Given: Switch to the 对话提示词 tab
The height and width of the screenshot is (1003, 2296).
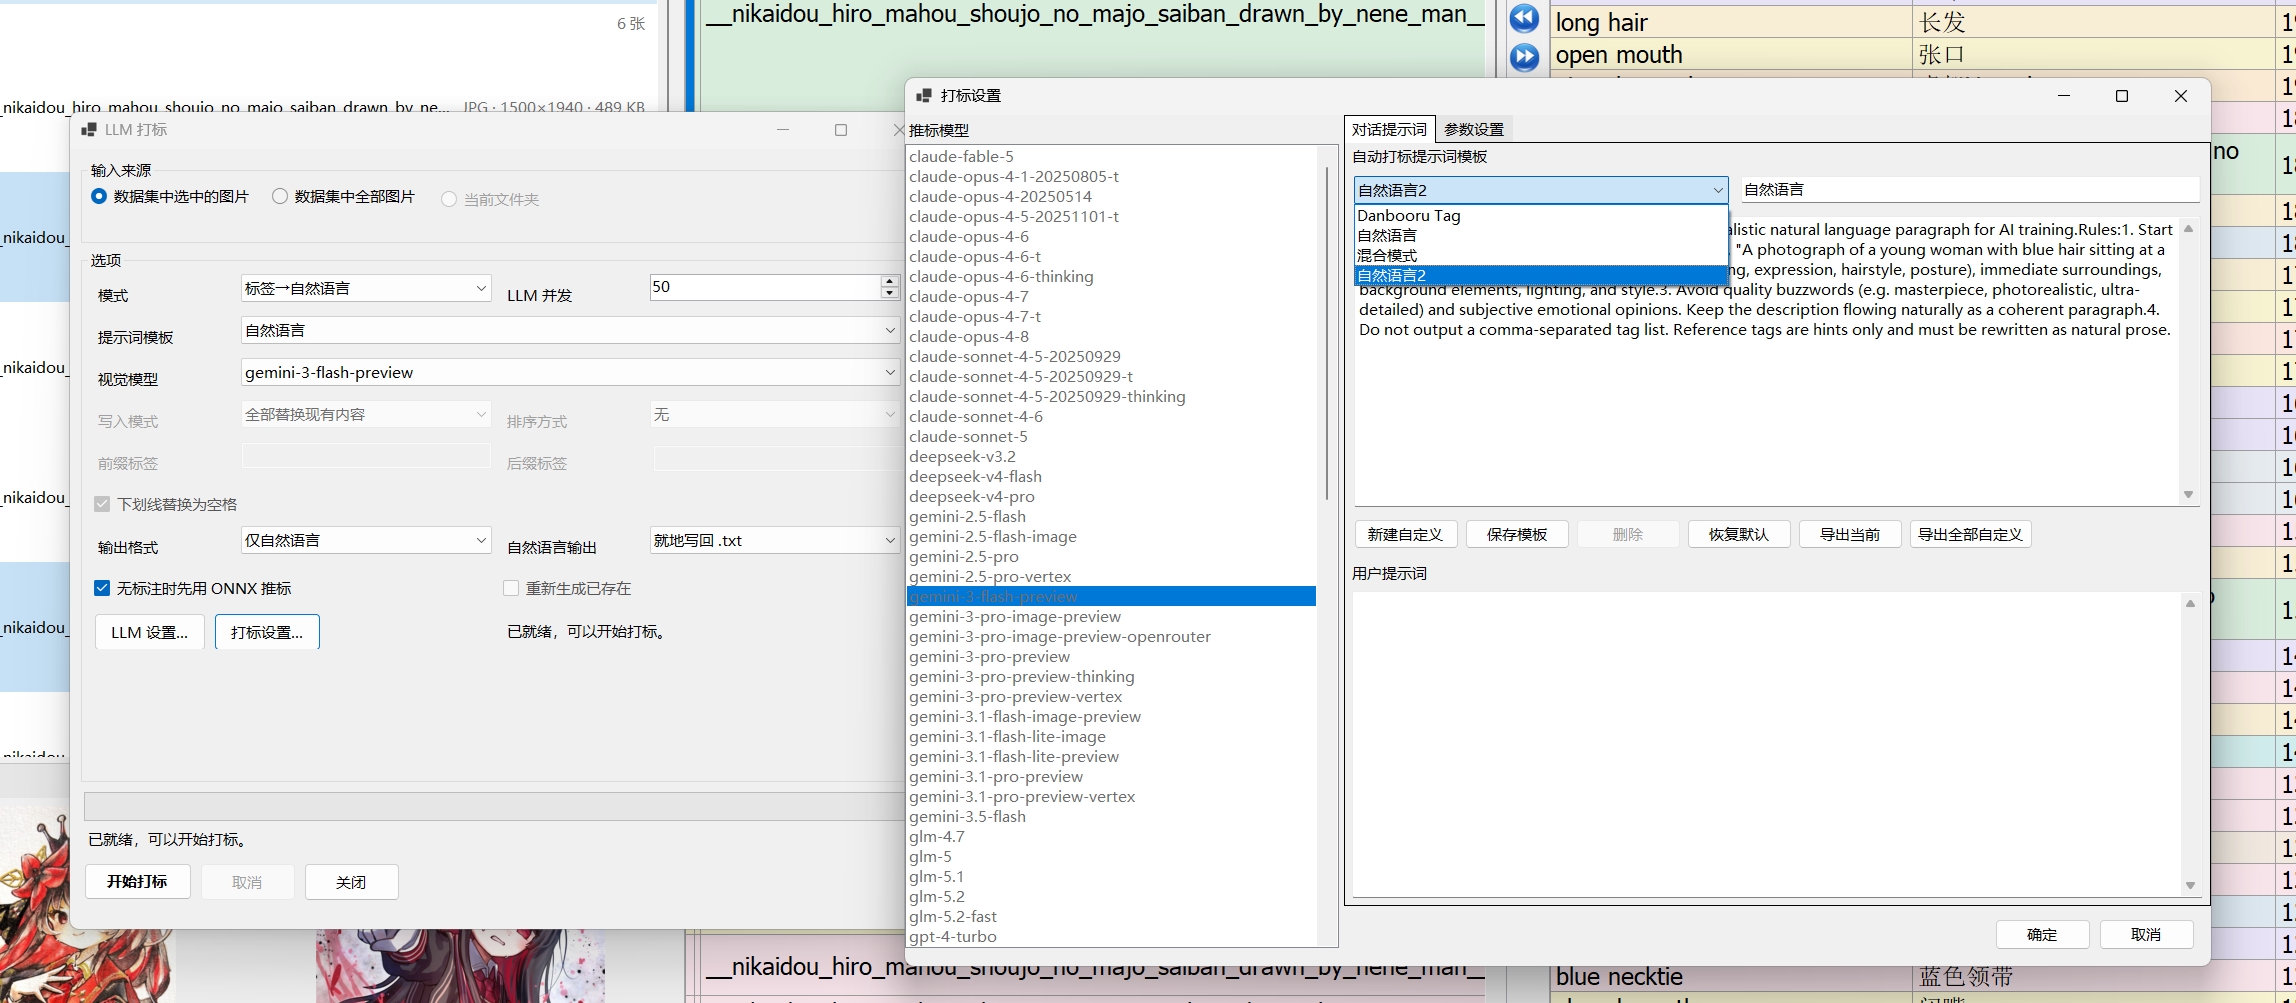Looking at the screenshot, I should click(1389, 129).
